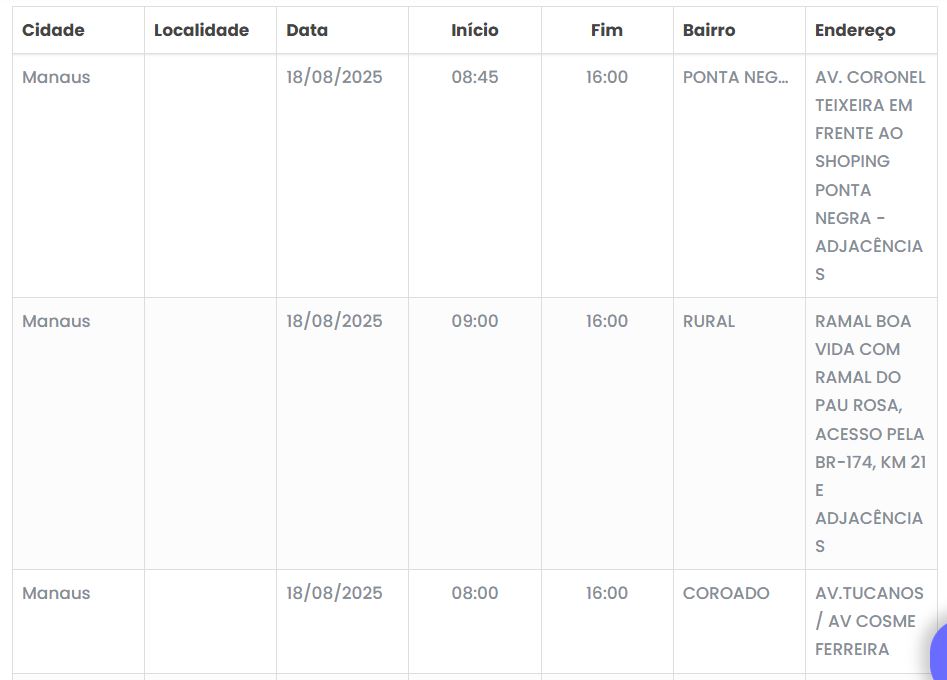
Task: Select the Fim column header
Action: click(606, 30)
